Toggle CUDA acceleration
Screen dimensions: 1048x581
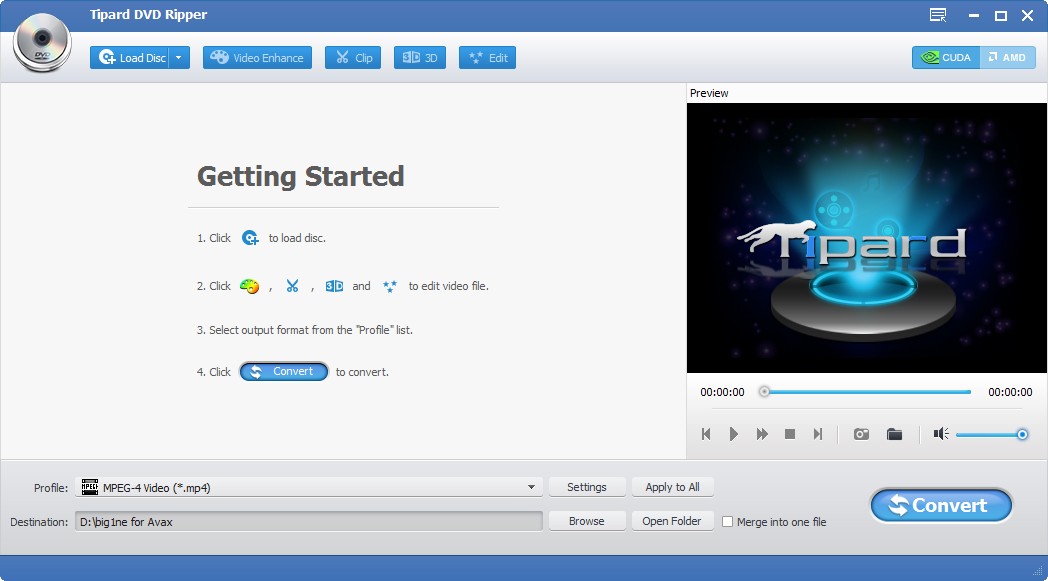[946, 57]
